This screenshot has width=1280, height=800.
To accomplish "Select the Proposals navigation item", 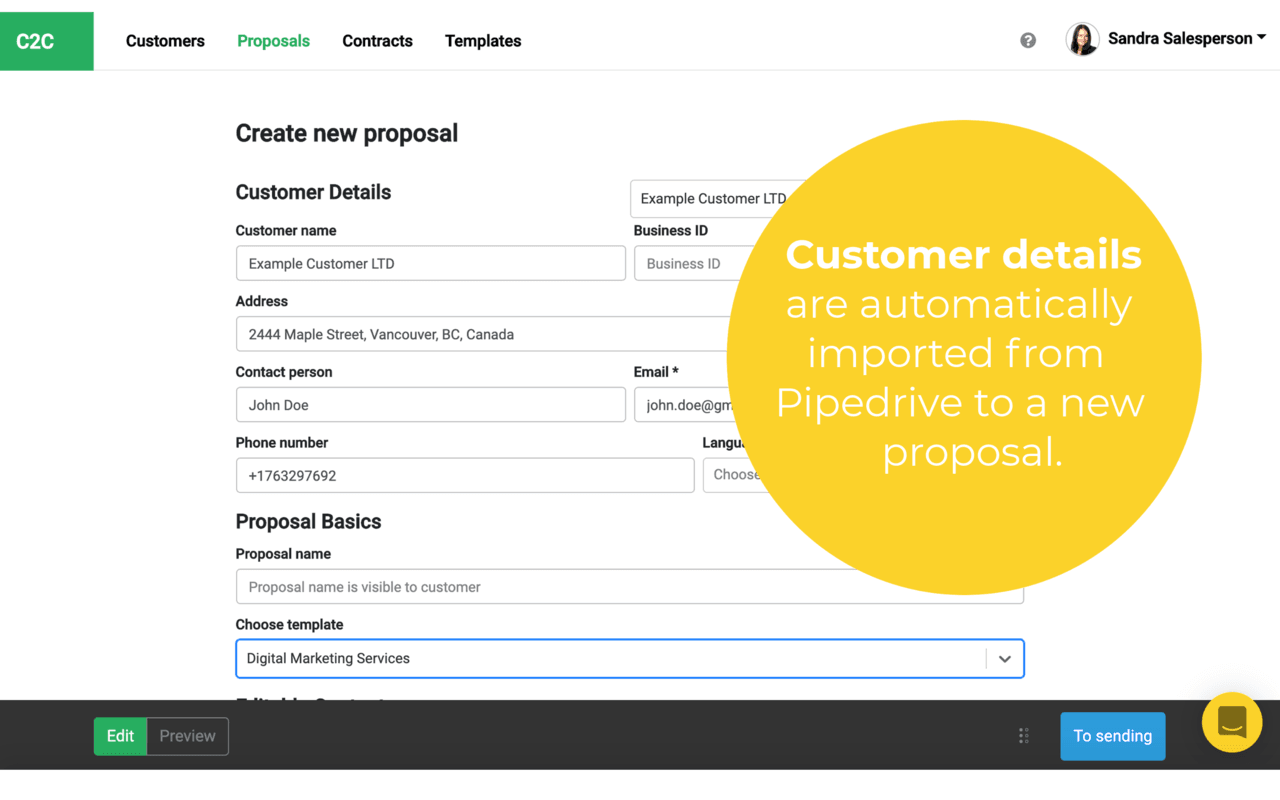I will pos(273,41).
